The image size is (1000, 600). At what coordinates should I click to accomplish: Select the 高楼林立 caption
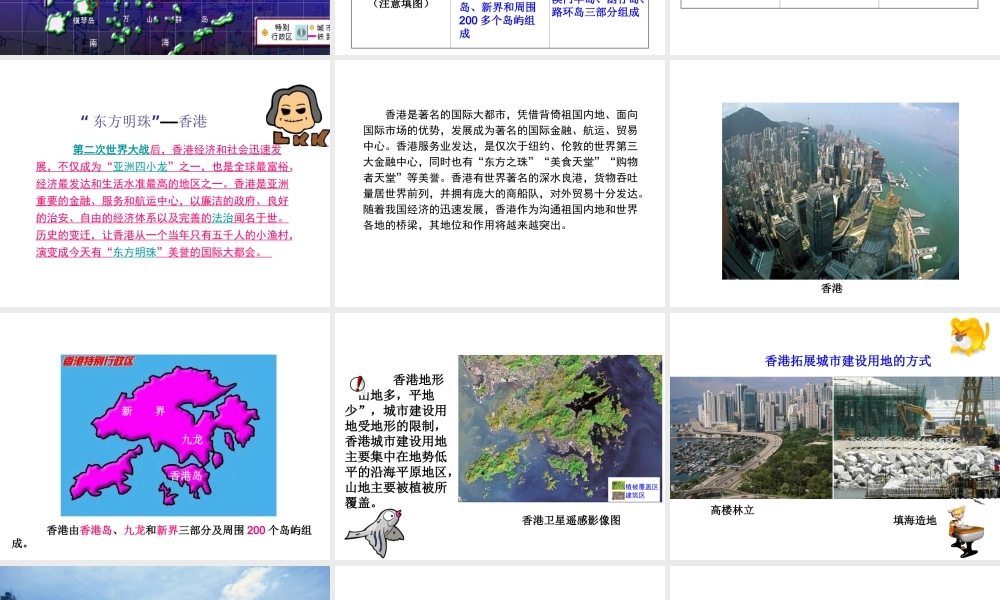(732, 510)
